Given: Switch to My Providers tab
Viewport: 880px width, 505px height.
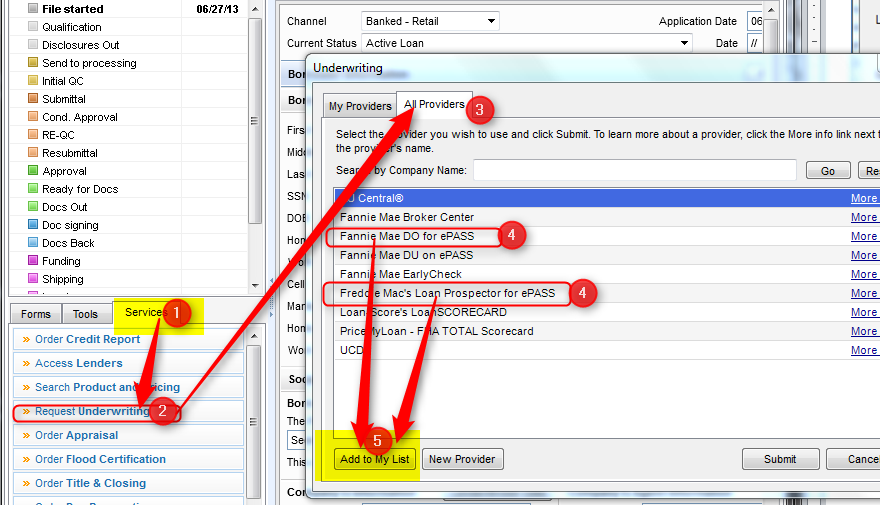Looking at the screenshot, I should (x=360, y=106).
